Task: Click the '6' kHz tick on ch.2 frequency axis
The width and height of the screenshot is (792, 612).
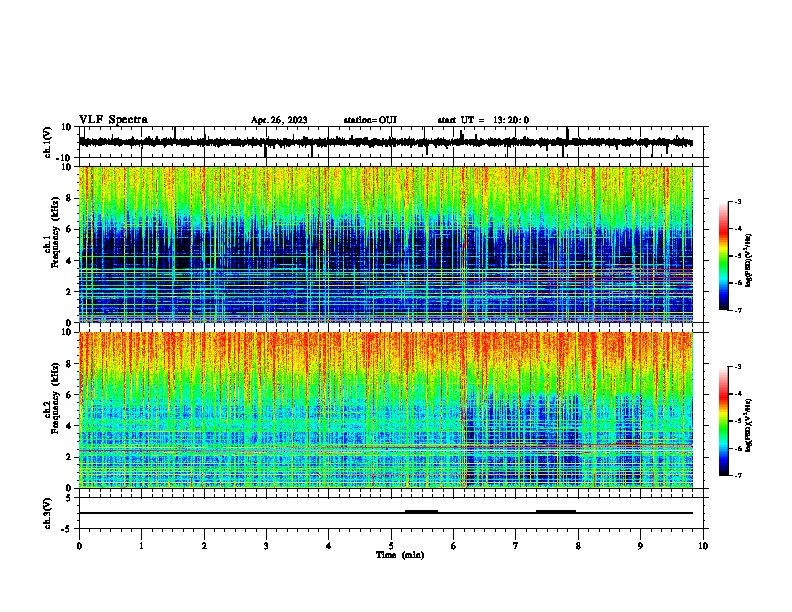Action: pyautogui.click(x=70, y=394)
